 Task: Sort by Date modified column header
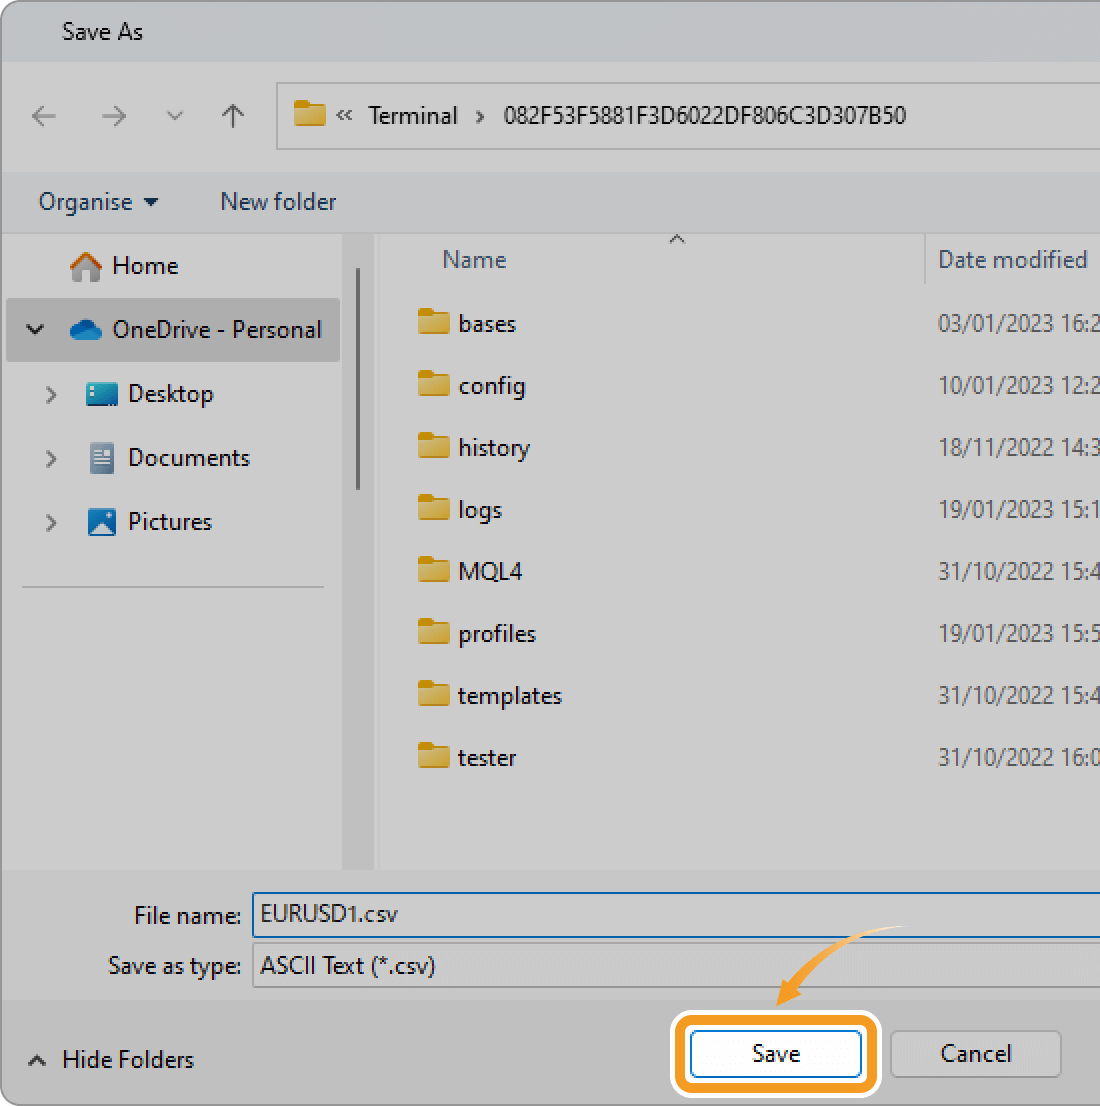coord(1012,260)
